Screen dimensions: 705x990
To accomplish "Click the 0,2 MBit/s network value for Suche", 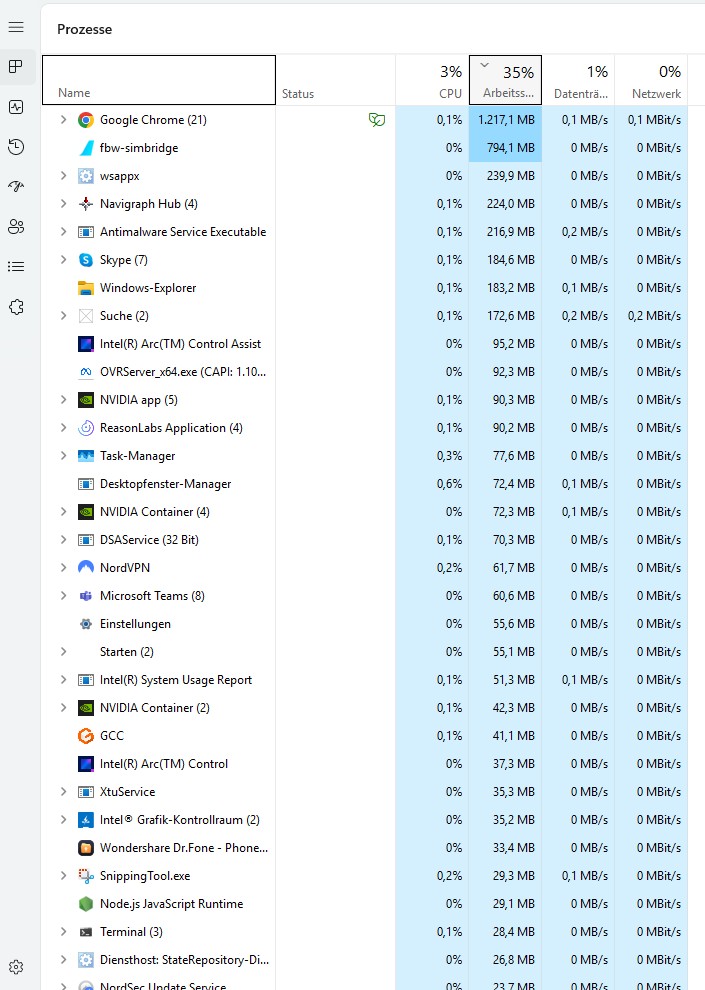I will coord(655,316).
